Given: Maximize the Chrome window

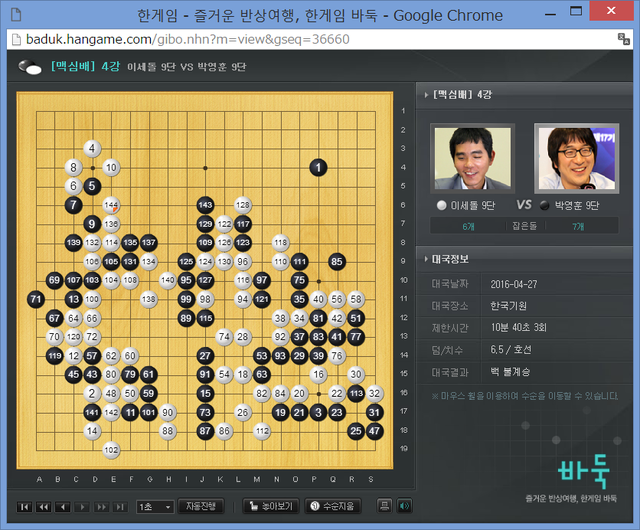Looking at the screenshot, I should pos(576,11).
